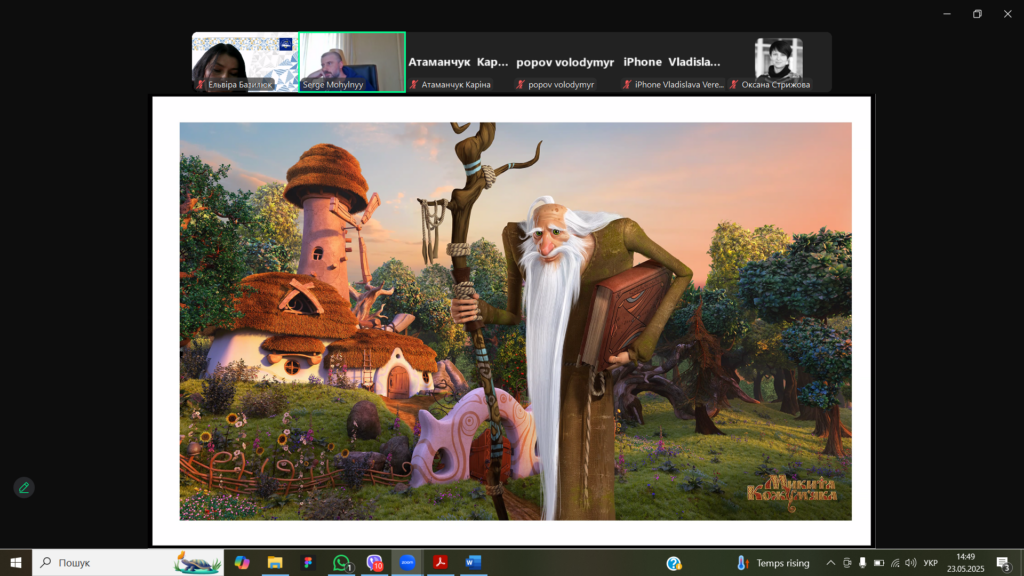Click muted mic icon beside popov volodymyr

[520, 84]
